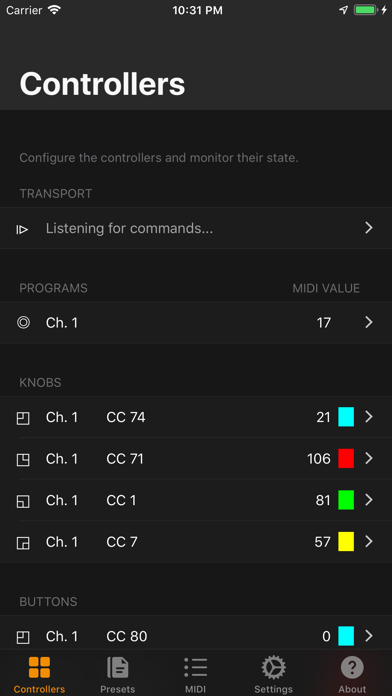Expand the Listening for commands row chevron
Screen dimensions: 392x696
(368, 228)
